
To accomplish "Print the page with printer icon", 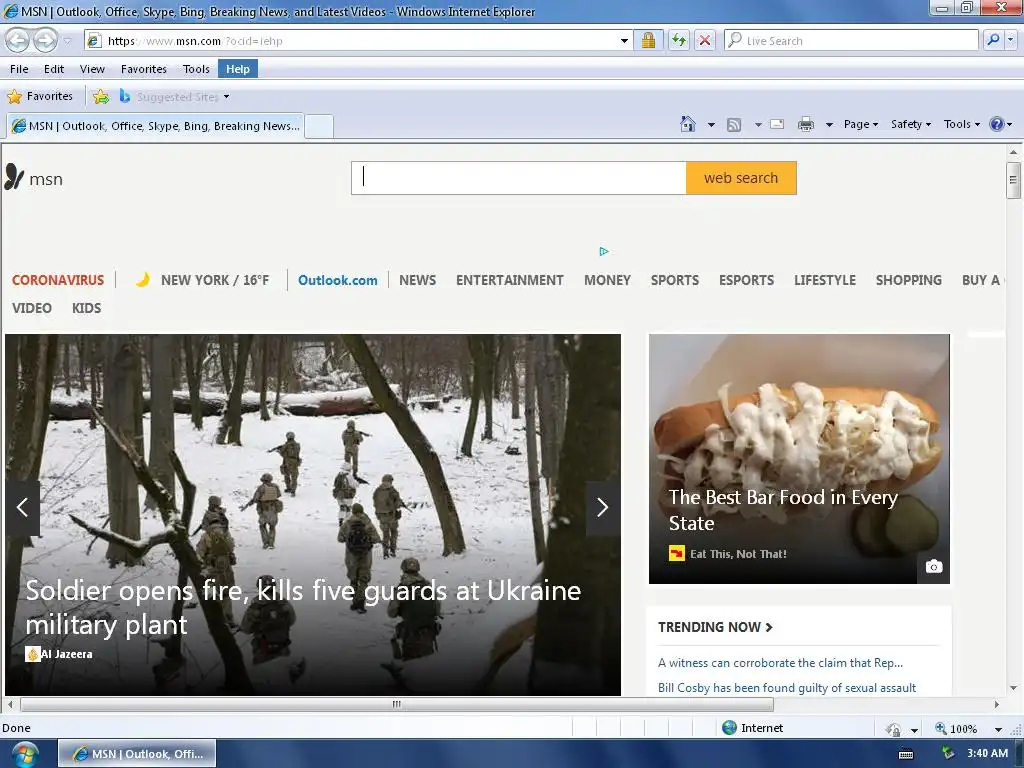I will (x=806, y=124).
